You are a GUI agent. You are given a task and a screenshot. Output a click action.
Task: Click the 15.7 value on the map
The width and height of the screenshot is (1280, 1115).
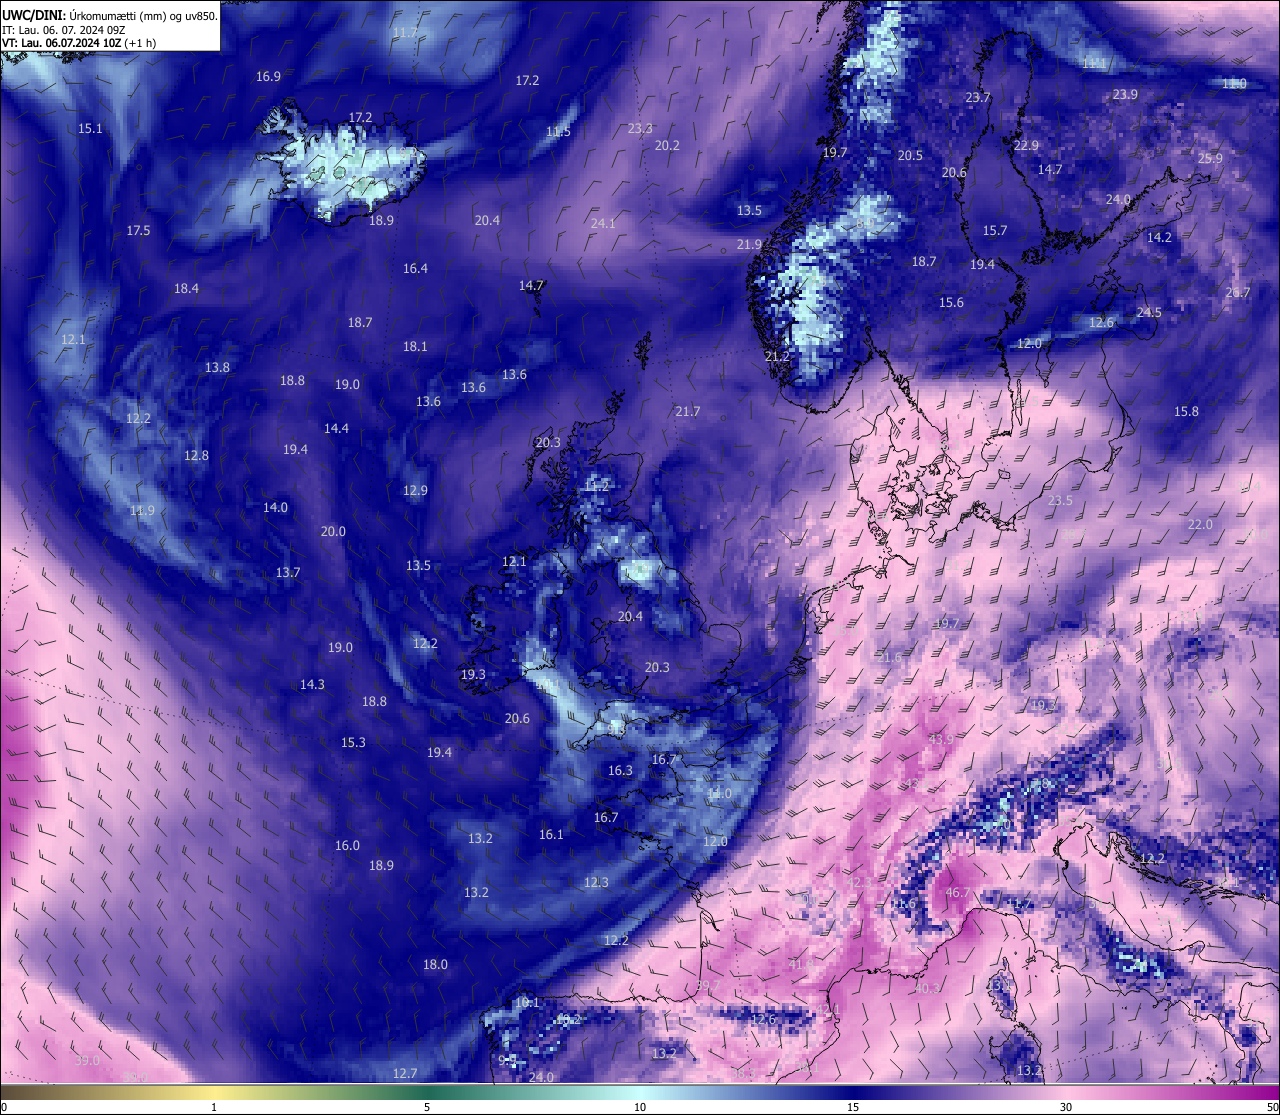[x=995, y=230]
